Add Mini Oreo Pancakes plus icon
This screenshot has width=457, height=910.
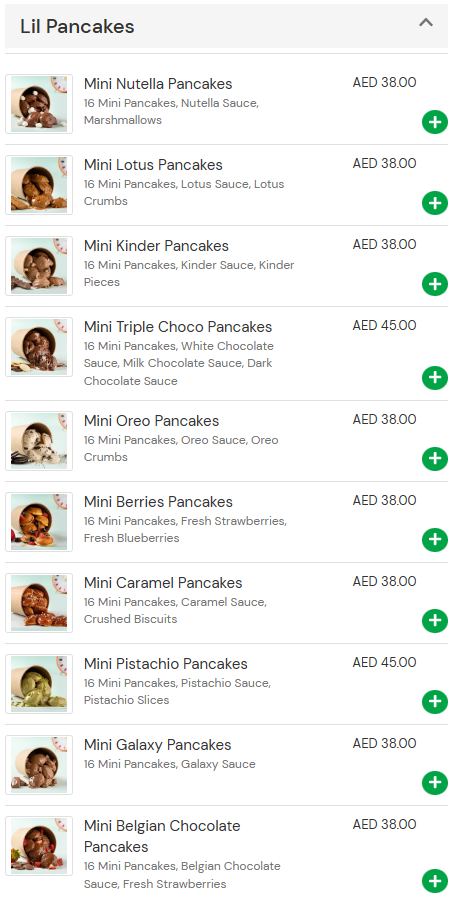tap(434, 458)
